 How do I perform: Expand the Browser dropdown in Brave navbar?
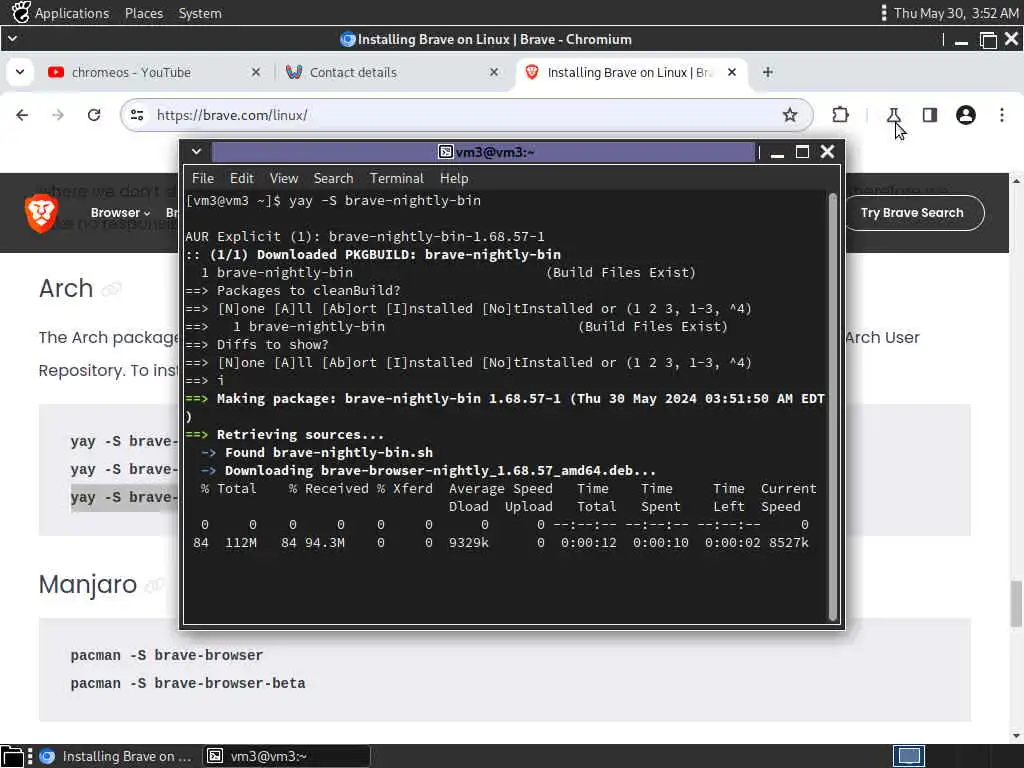120,213
